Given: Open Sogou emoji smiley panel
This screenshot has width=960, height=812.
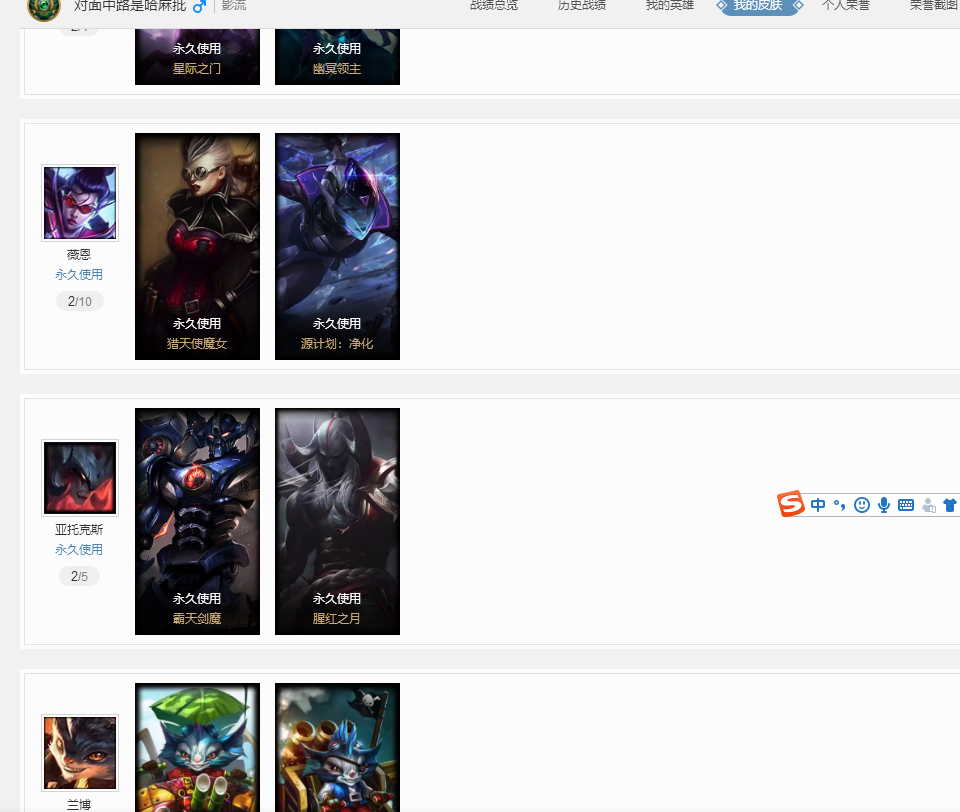Looking at the screenshot, I should [861, 505].
